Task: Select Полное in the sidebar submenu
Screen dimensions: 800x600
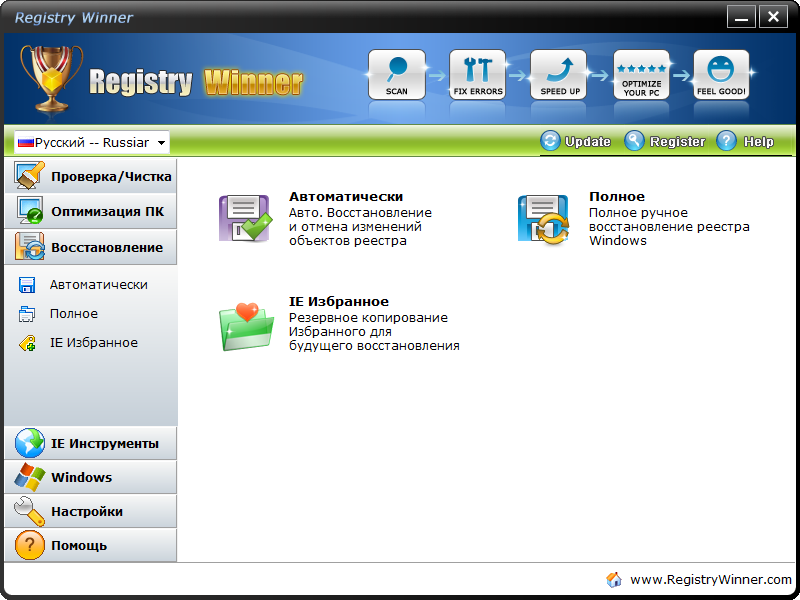Action: (x=73, y=314)
